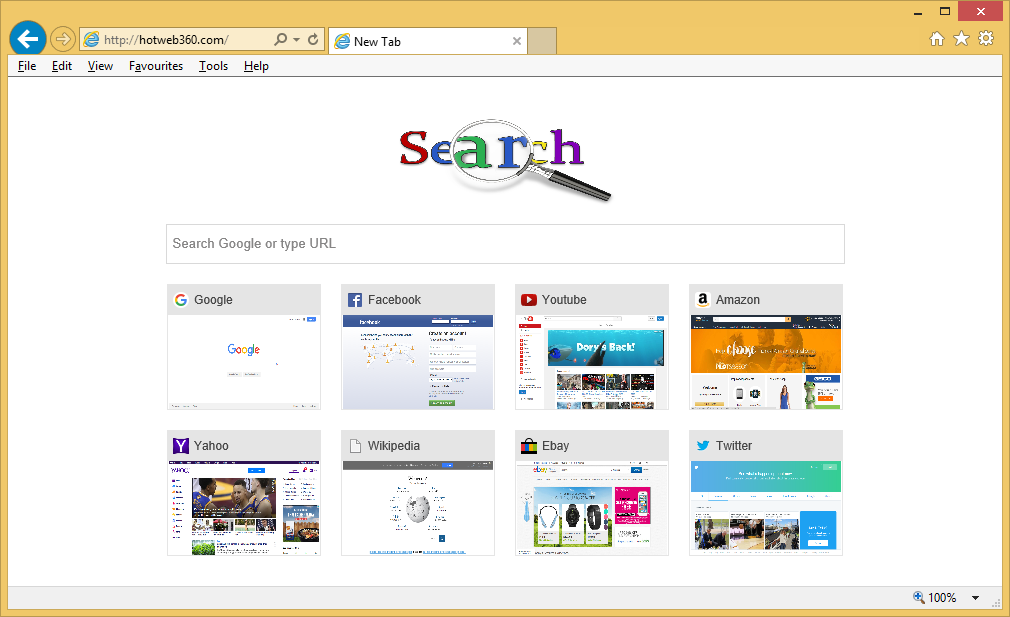Open the View menu
1010x617 pixels.
coord(100,66)
